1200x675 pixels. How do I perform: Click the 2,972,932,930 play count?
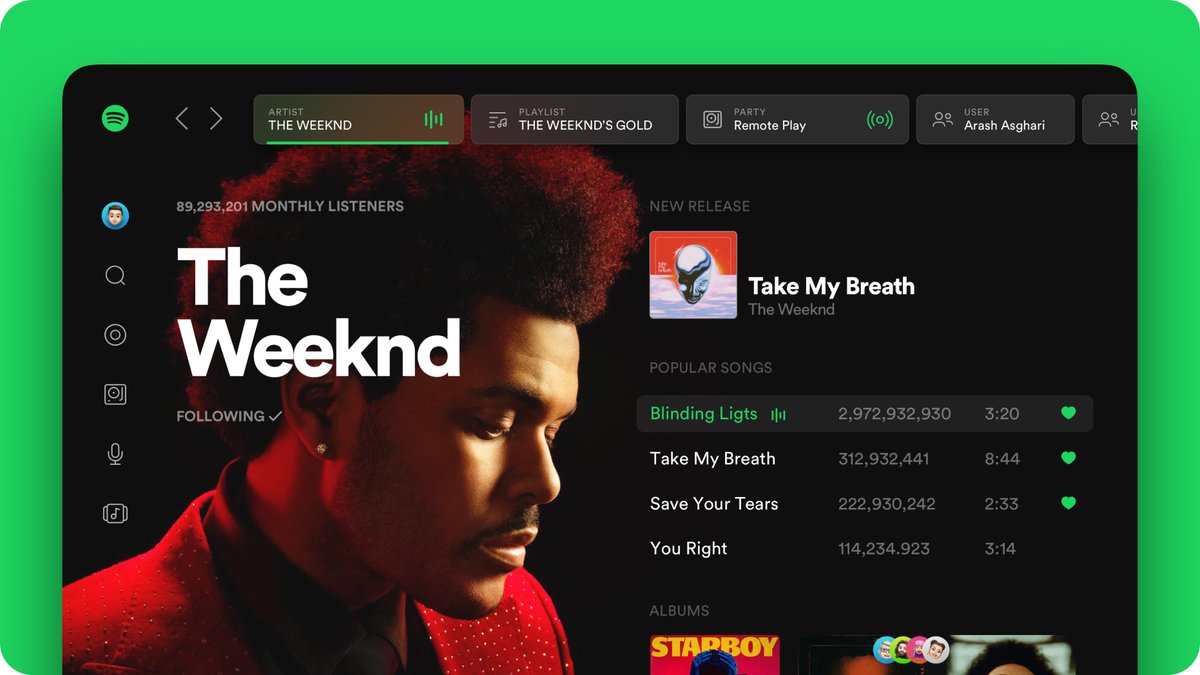(894, 414)
